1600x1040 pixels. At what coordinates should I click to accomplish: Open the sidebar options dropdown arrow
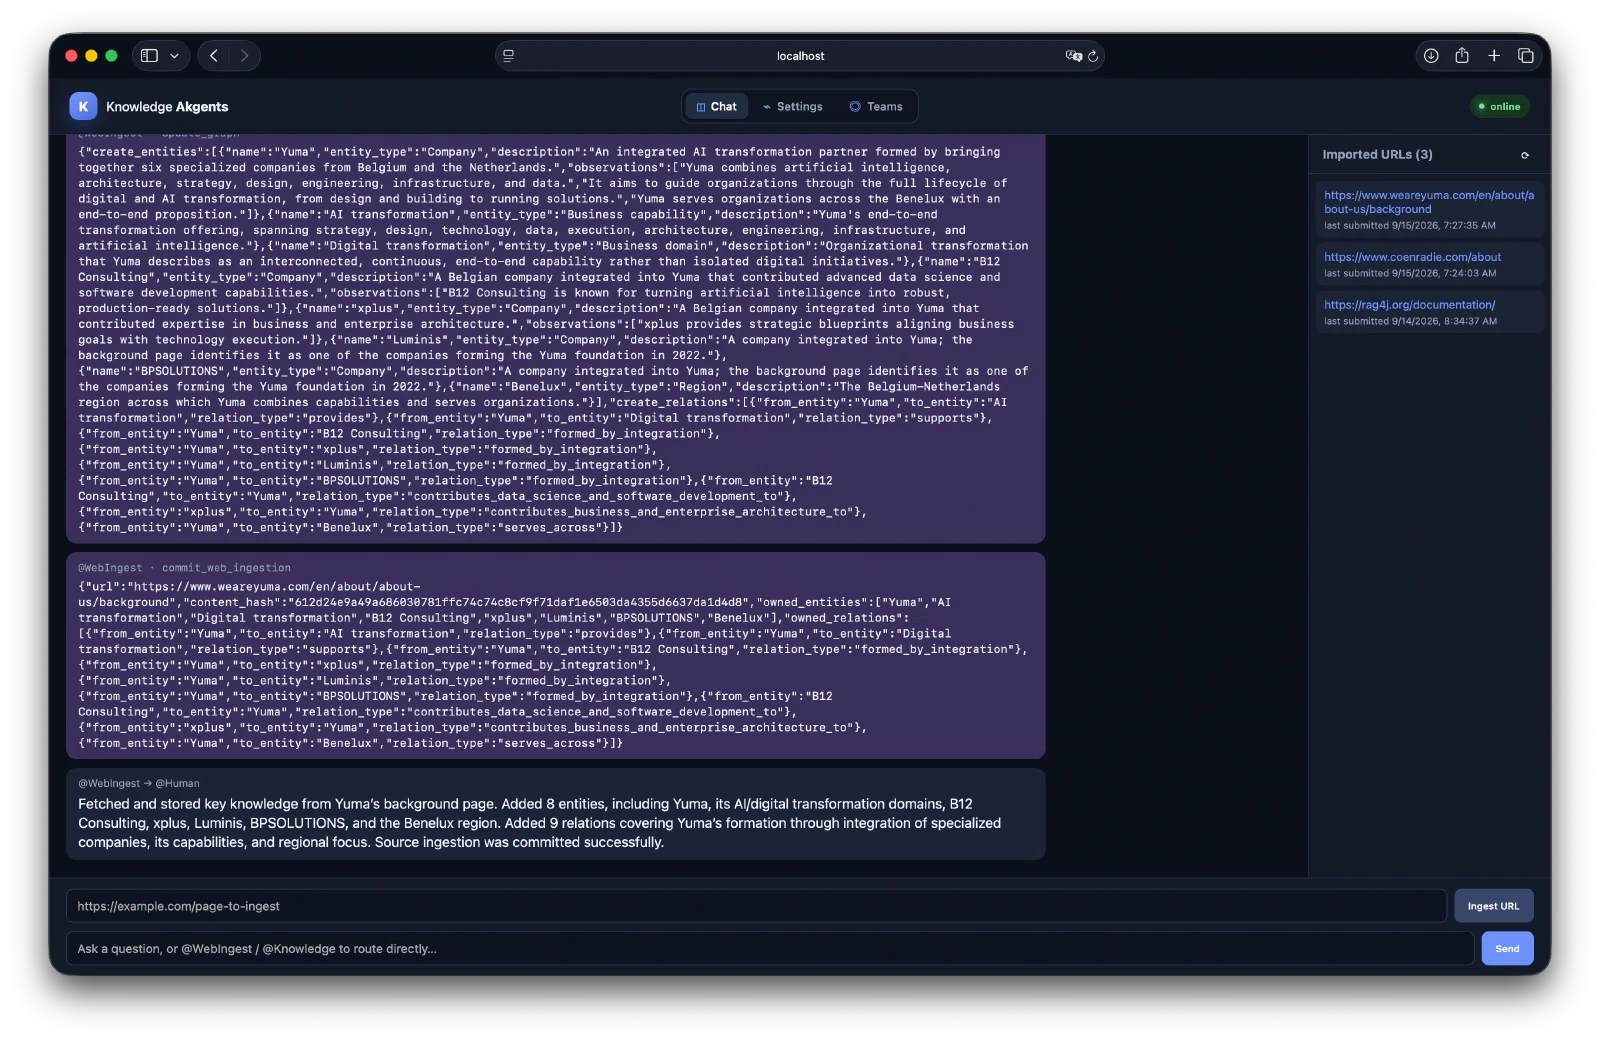[174, 56]
